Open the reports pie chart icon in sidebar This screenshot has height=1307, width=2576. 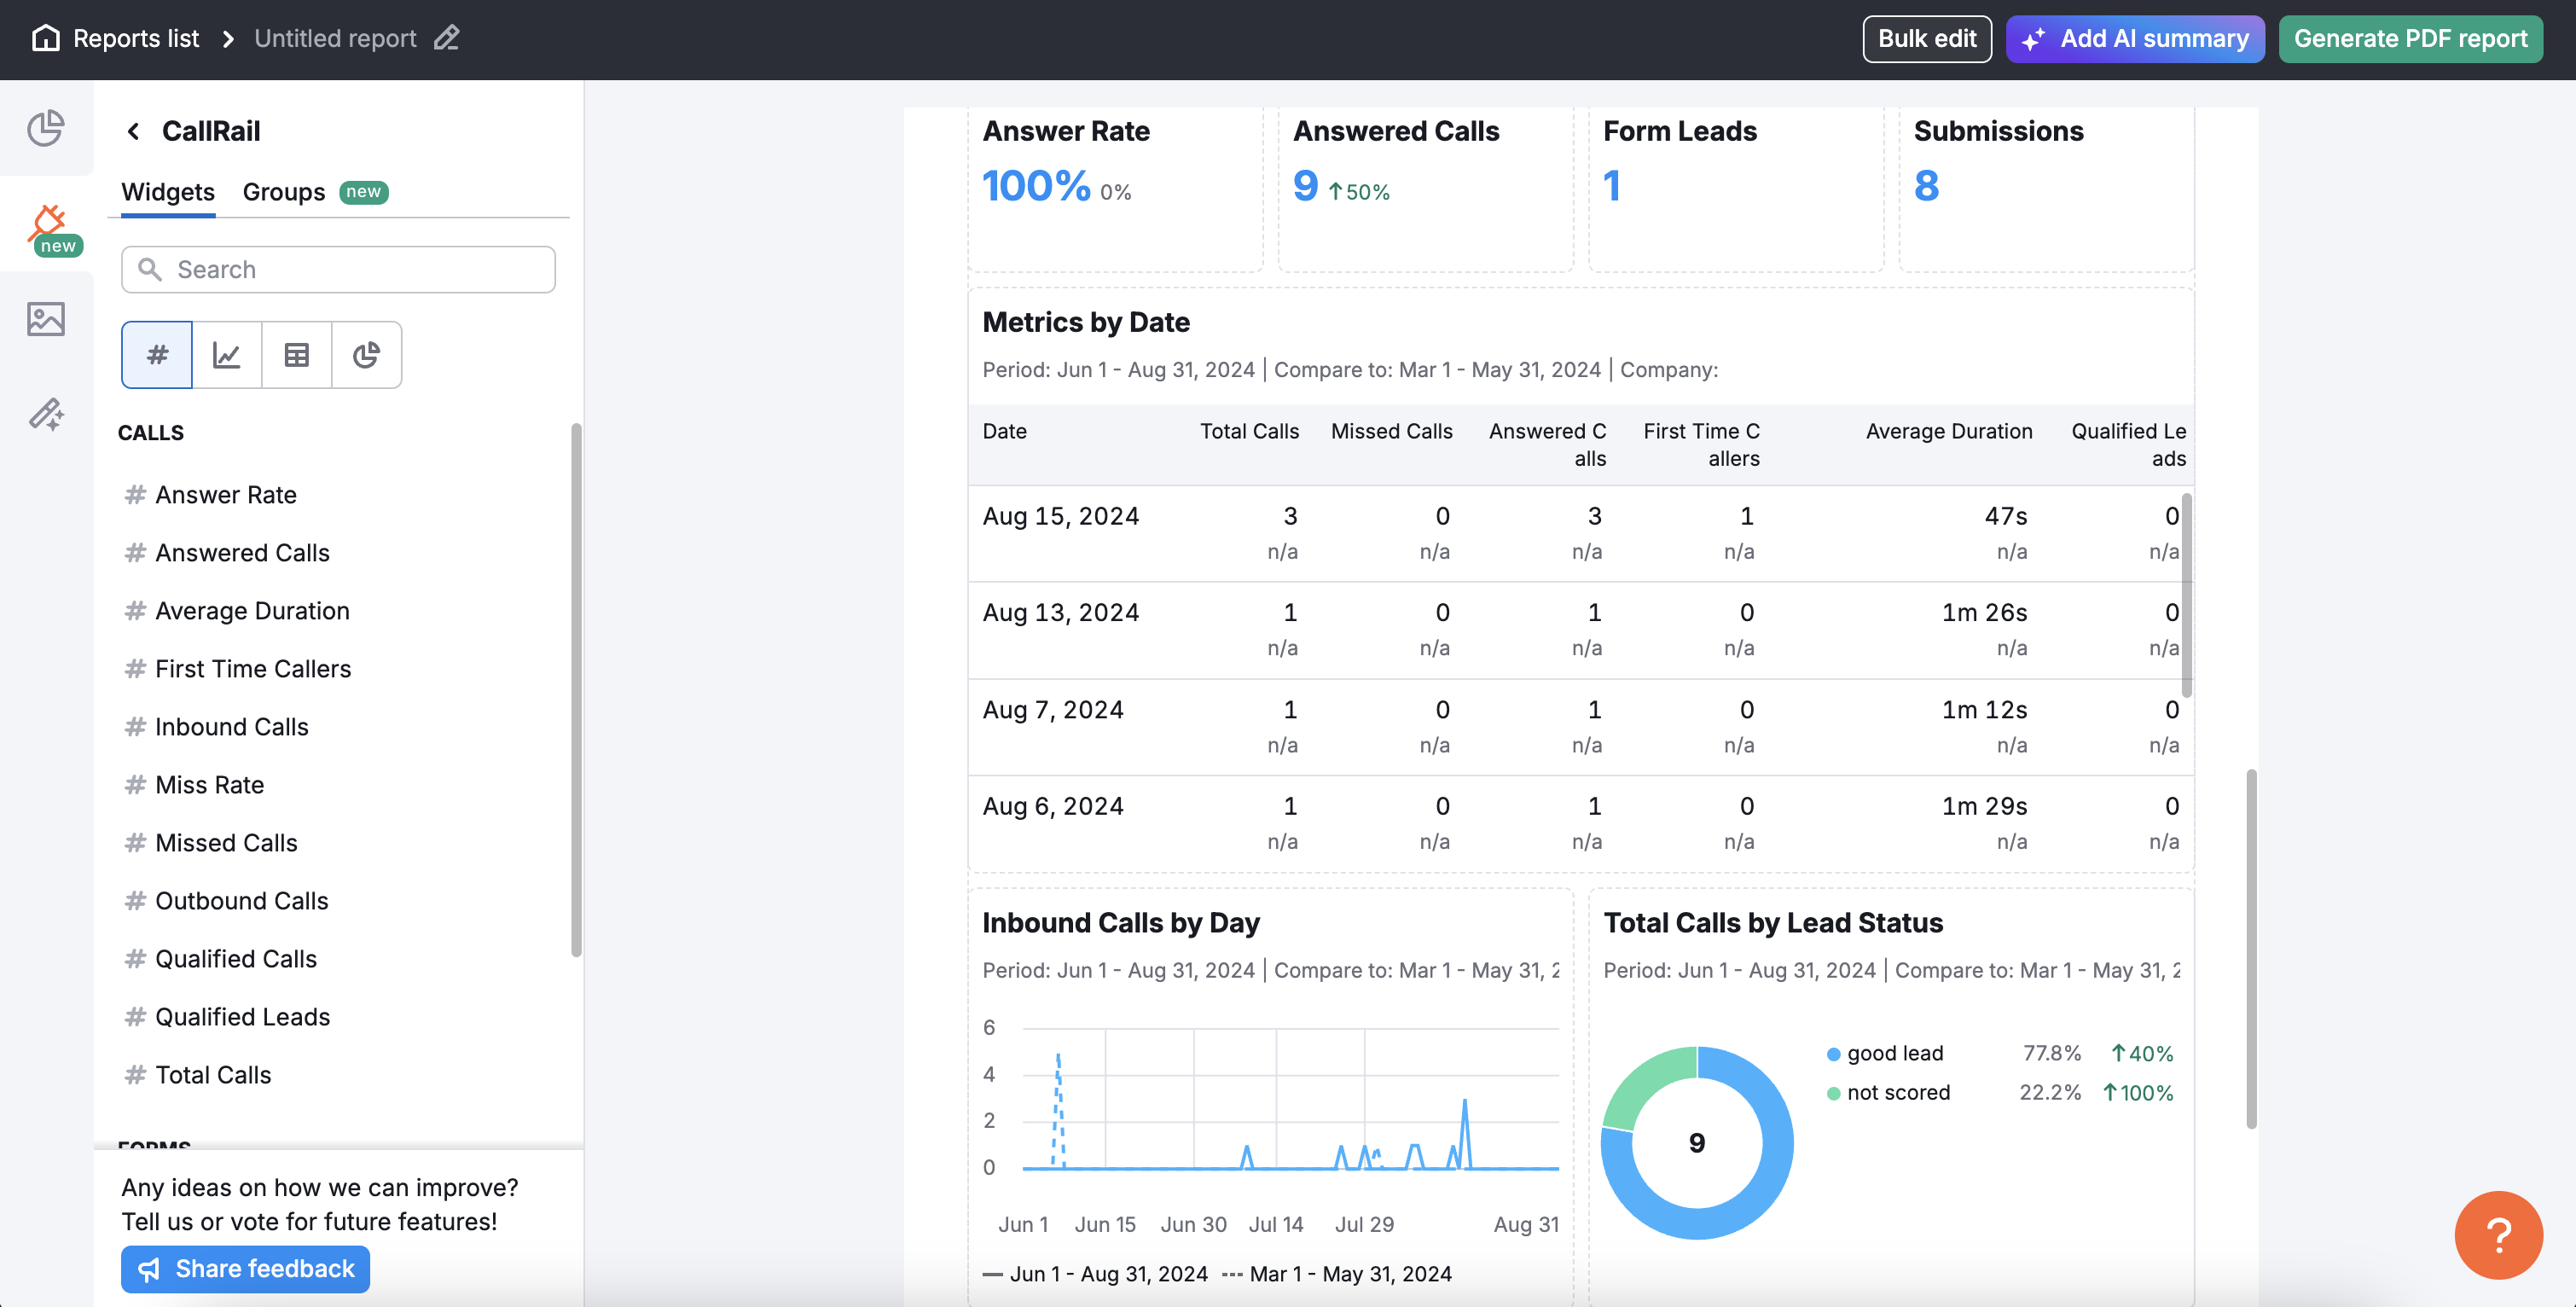pos(47,129)
